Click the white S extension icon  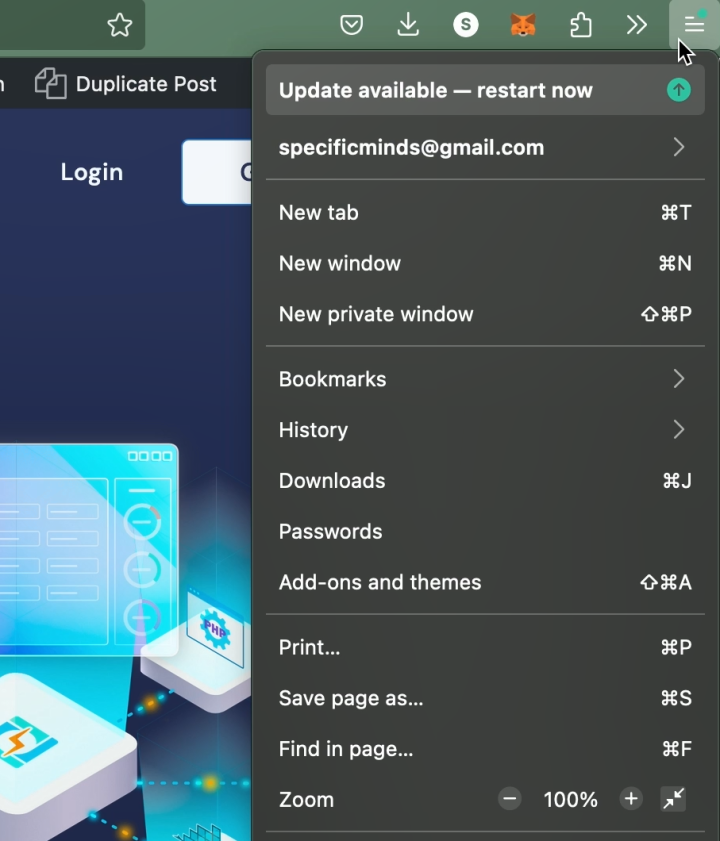pos(465,25)
